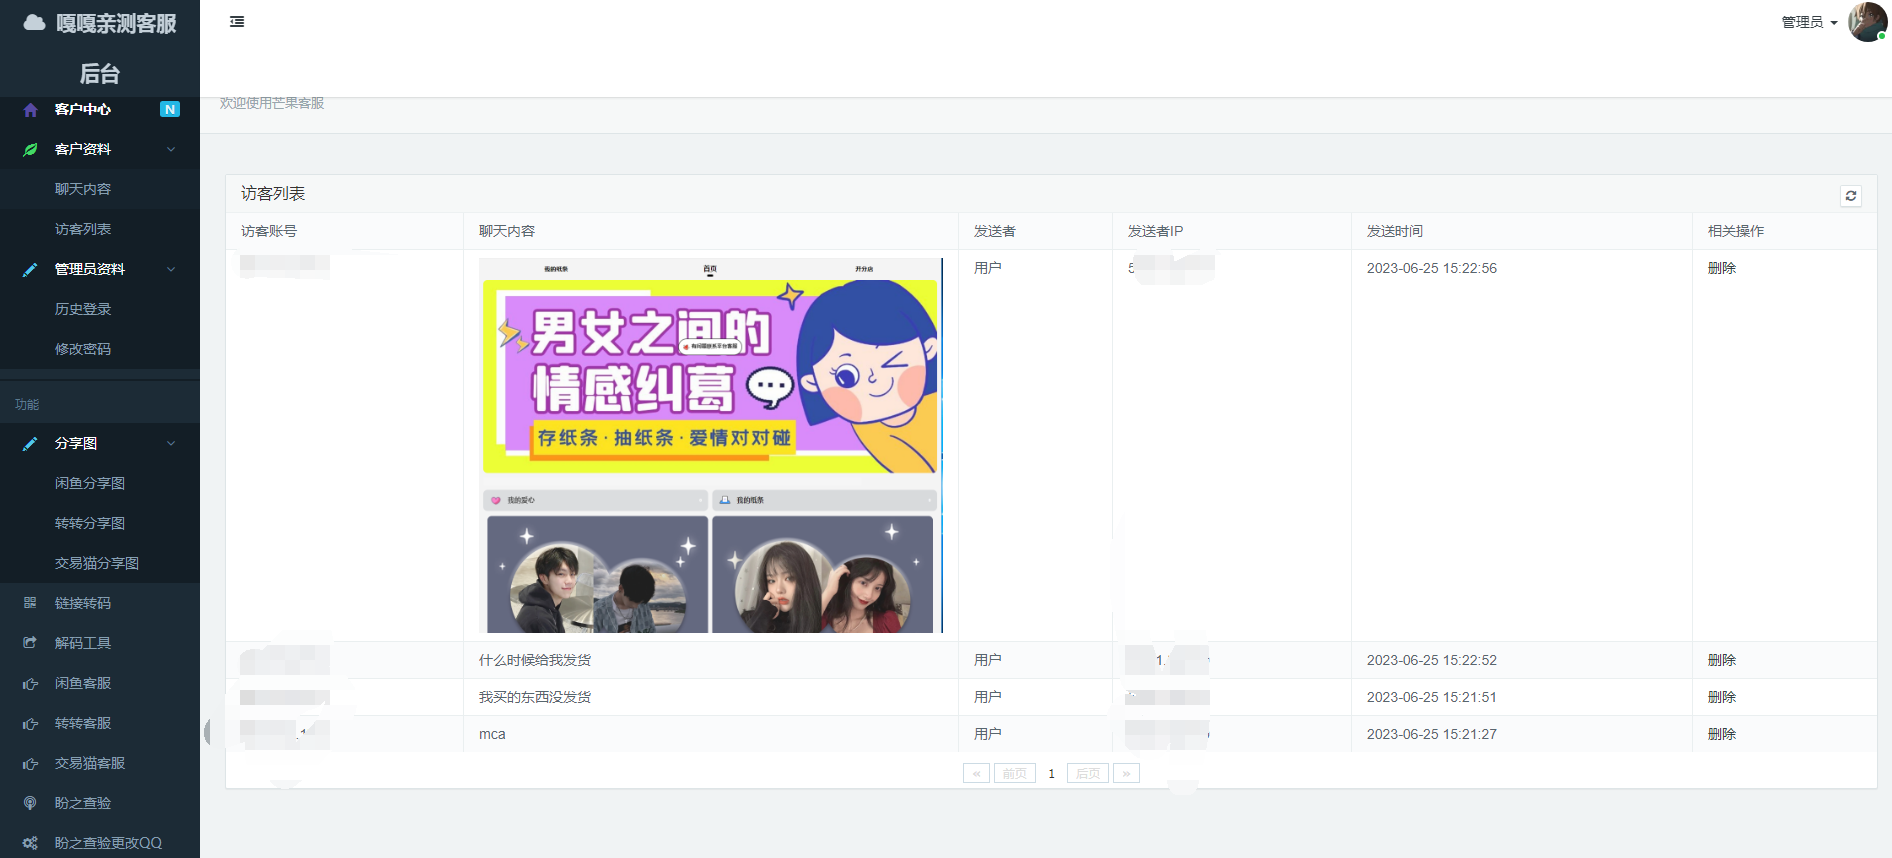Delete the 什么时候给我发货 message row
Viewport: 1892px width, 858px height.
point(1721,660)
